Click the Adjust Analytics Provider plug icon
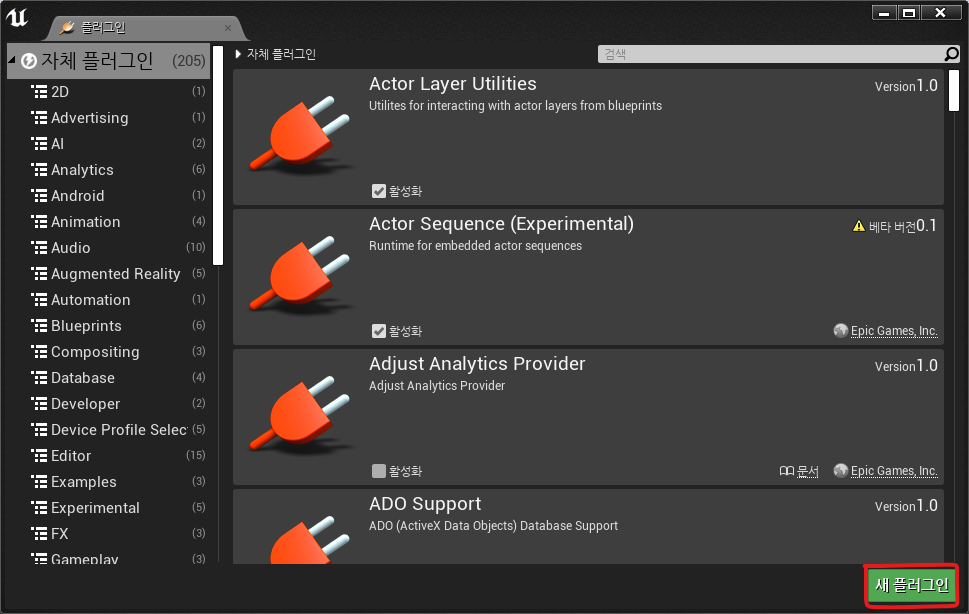 tap(300, 414)
